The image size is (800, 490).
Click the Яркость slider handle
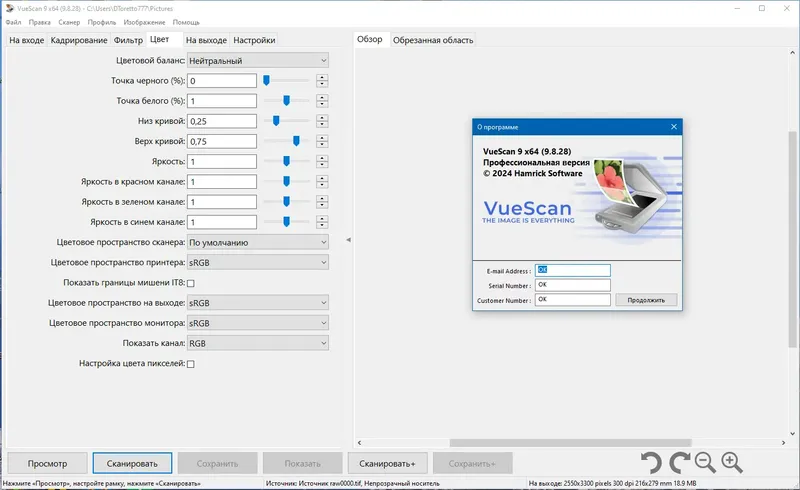coord(287,161)
